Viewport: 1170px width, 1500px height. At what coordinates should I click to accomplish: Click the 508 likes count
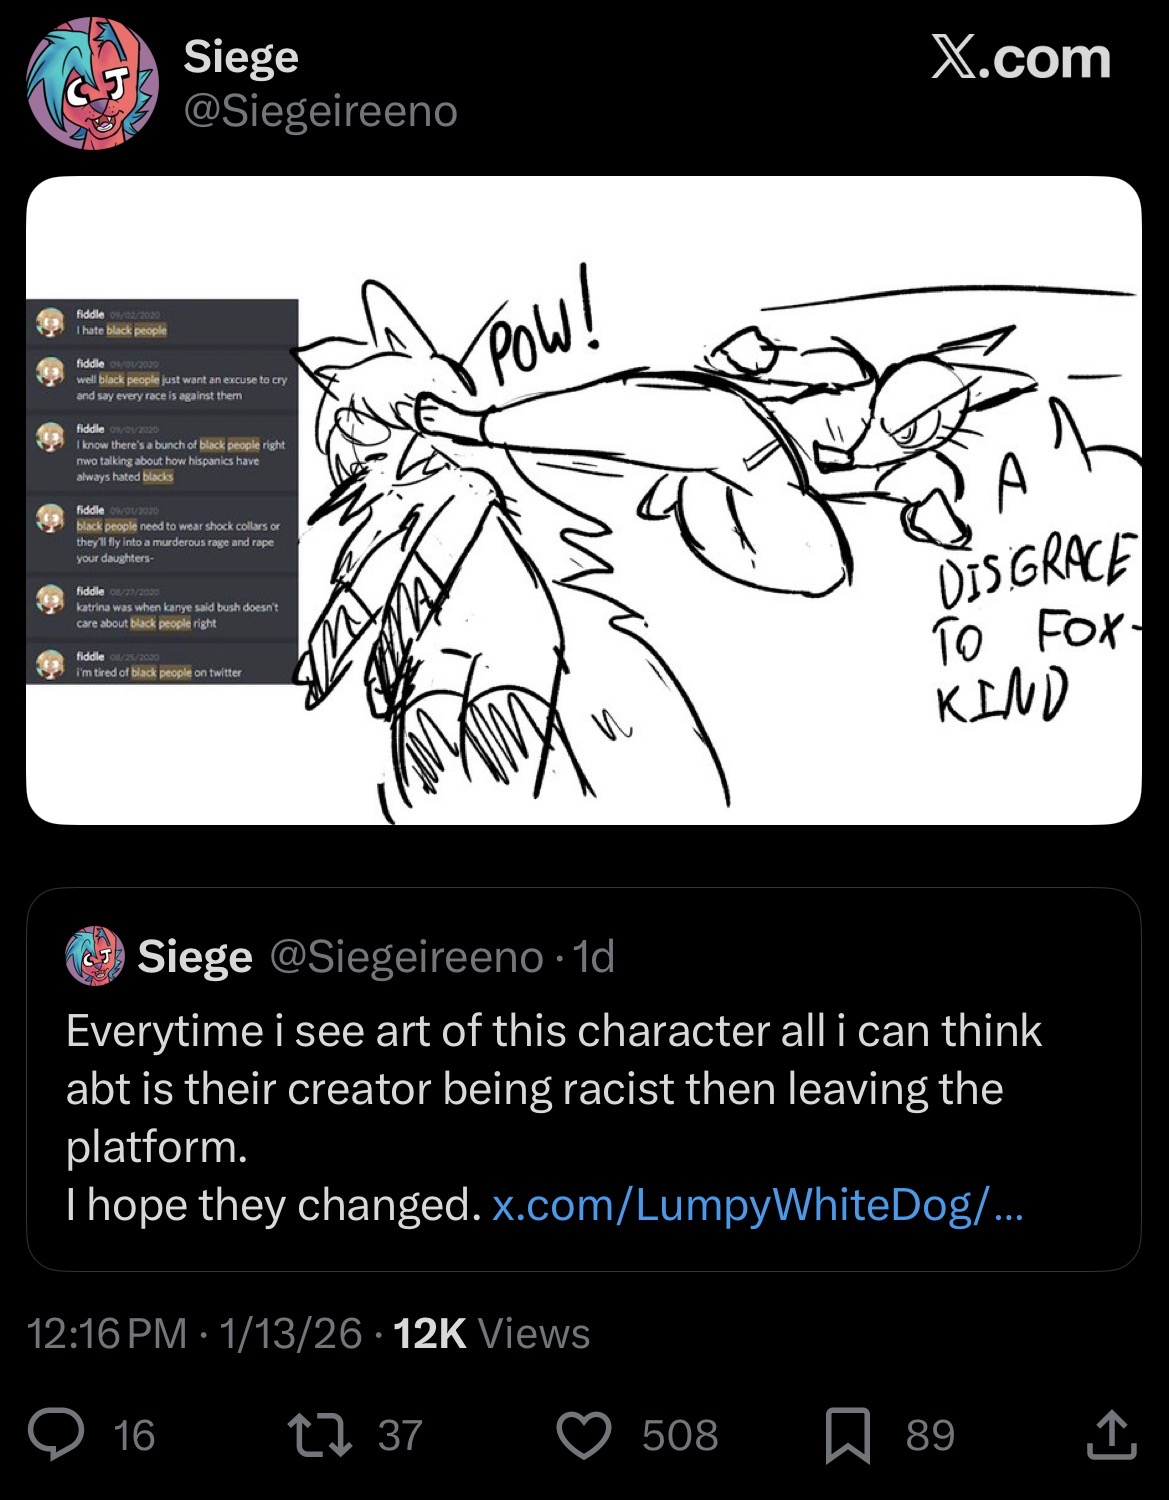[x=680, y=1435]
